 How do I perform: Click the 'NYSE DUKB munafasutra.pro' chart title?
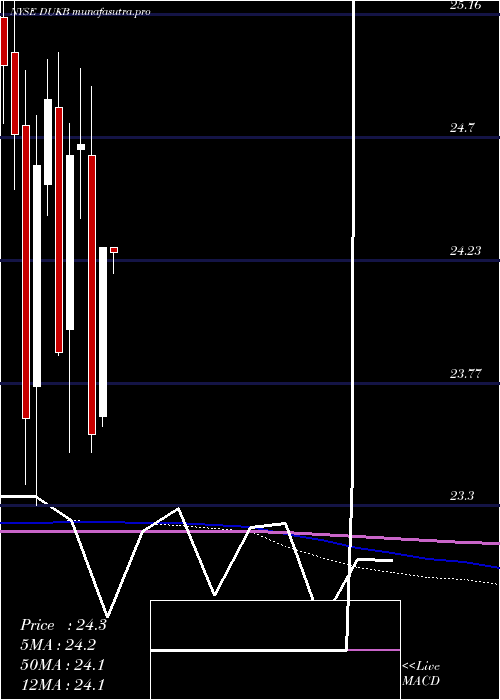tap(79, 12)
